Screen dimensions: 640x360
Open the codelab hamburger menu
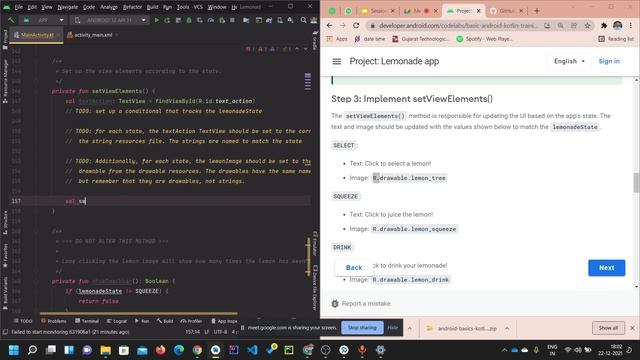point(337,61)
